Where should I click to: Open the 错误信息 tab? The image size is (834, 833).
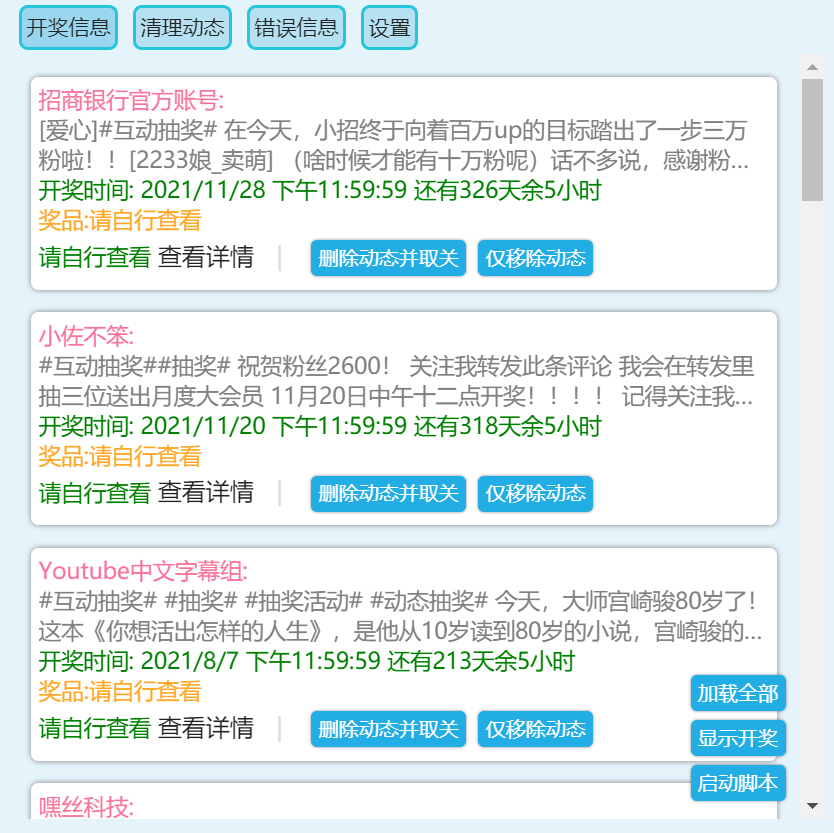pyautogui.click(x=296, y=28)
